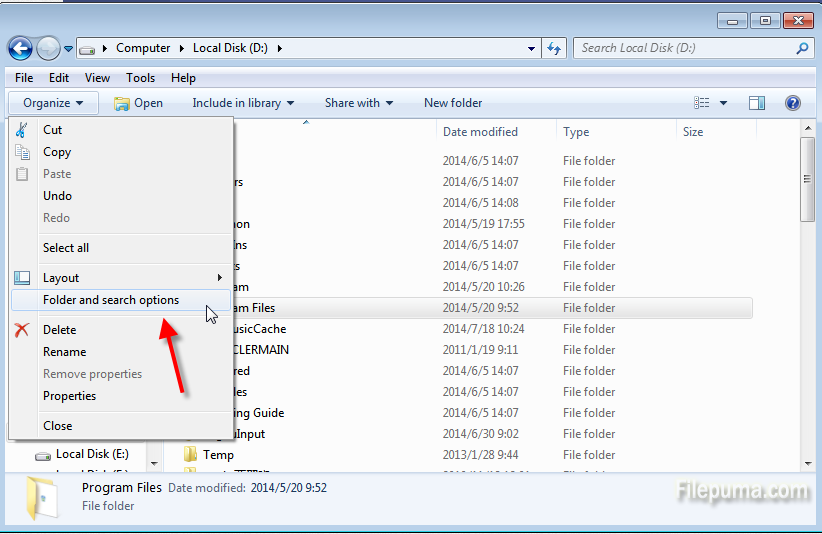The width and height of the screenshot is (822, 534).
Task: Choose Select all from Organize menu
Action: (x=66, y=248)
